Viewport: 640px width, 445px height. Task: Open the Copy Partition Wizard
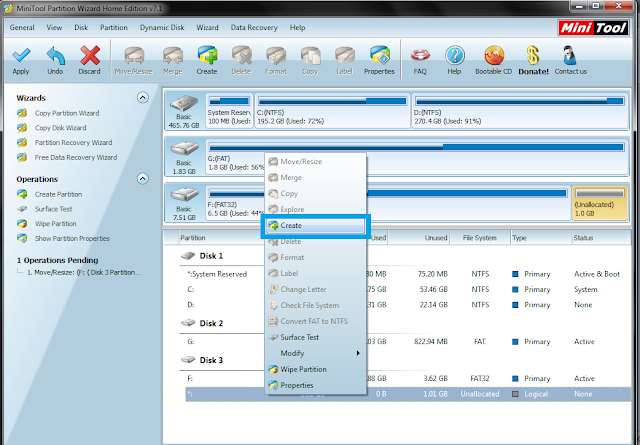click(67, 113)
